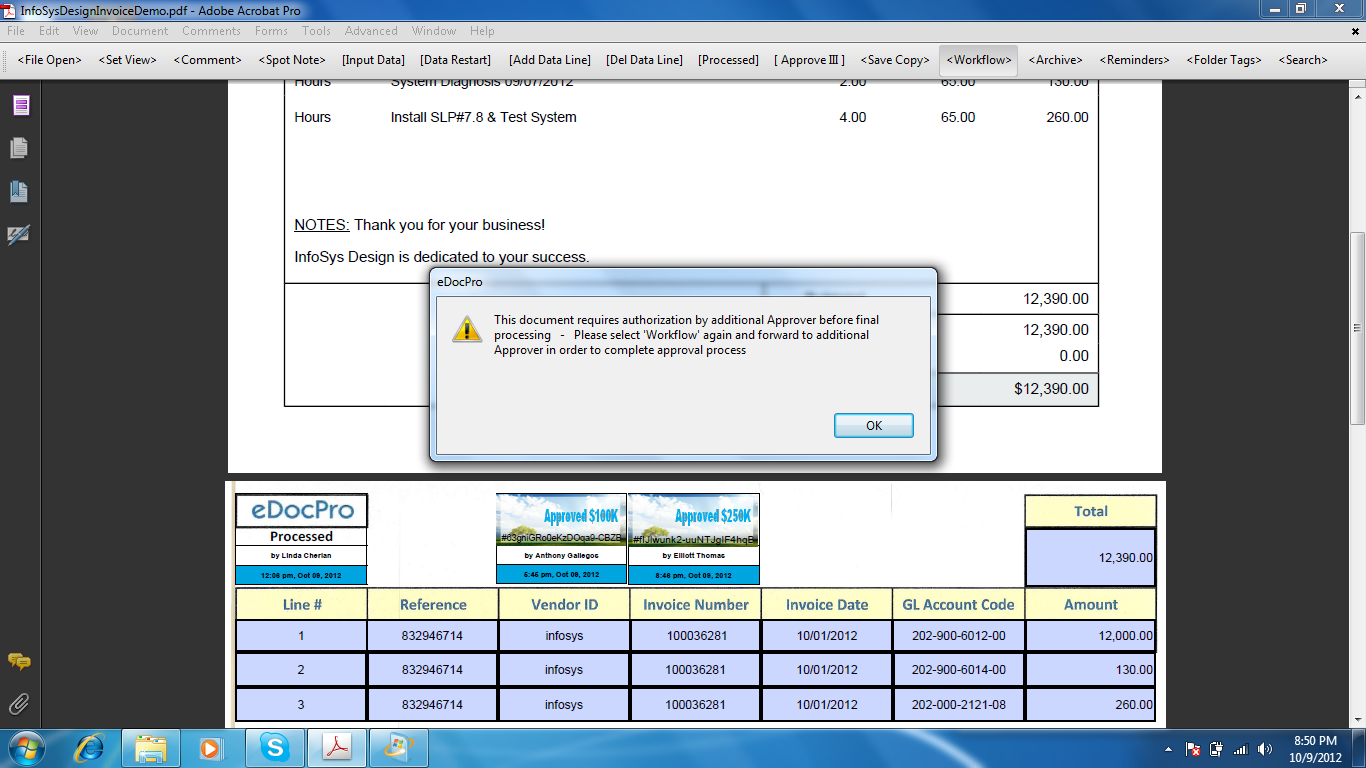Click the eDocPro Processed stamp
The image size is (1366, 768).
tap(301, 538)
